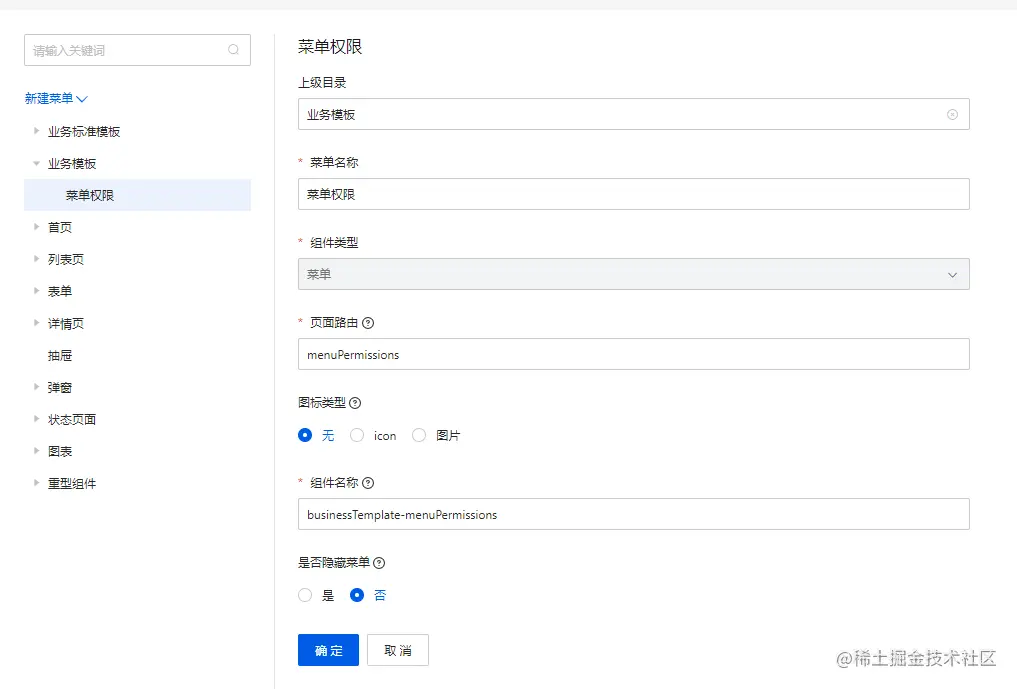Select the 首页 tree label
Viewport: 1017px width, 689px height.
click(60, 227)
